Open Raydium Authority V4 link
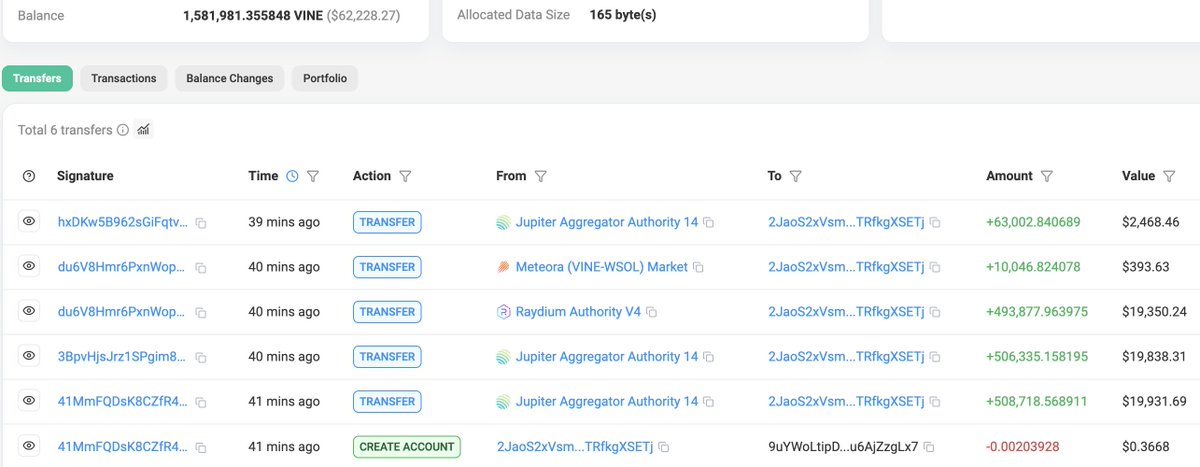Image resolution: width=1200 pixels, height=467 pixels. coord(578,312)
